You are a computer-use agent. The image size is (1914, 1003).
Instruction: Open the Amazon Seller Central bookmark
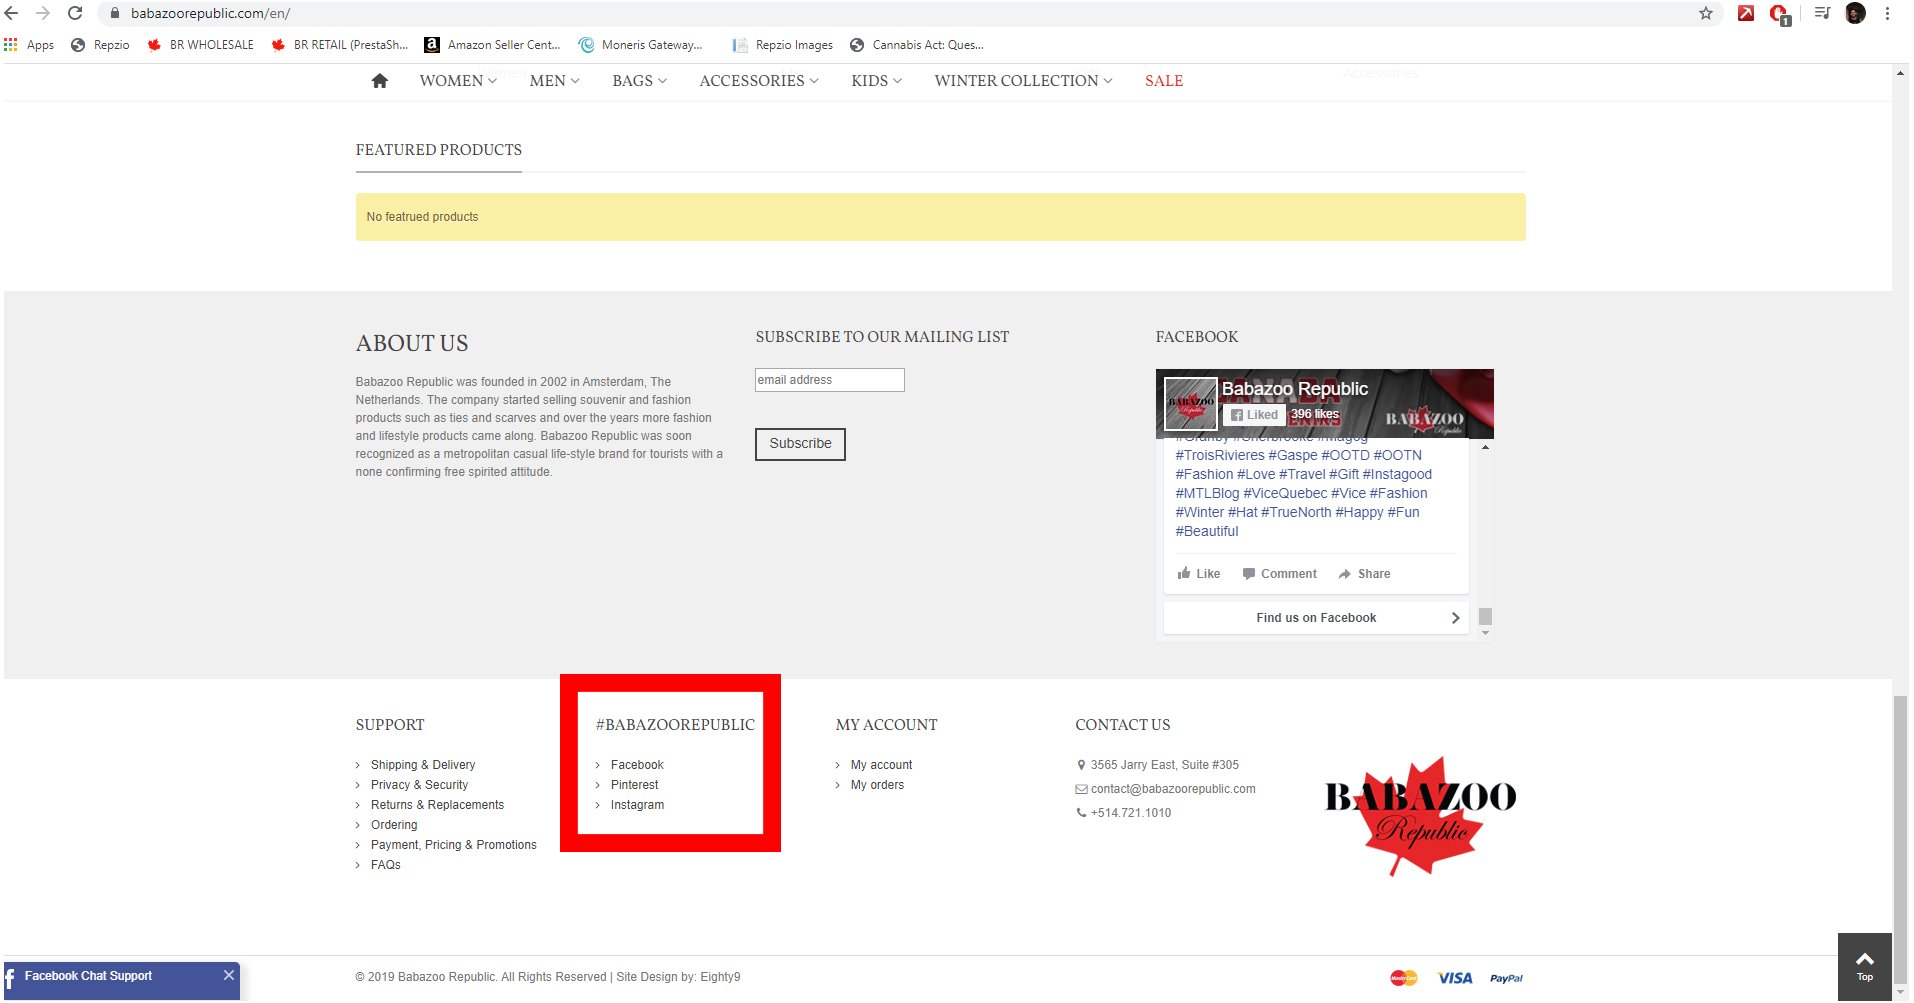click(492, 45)
